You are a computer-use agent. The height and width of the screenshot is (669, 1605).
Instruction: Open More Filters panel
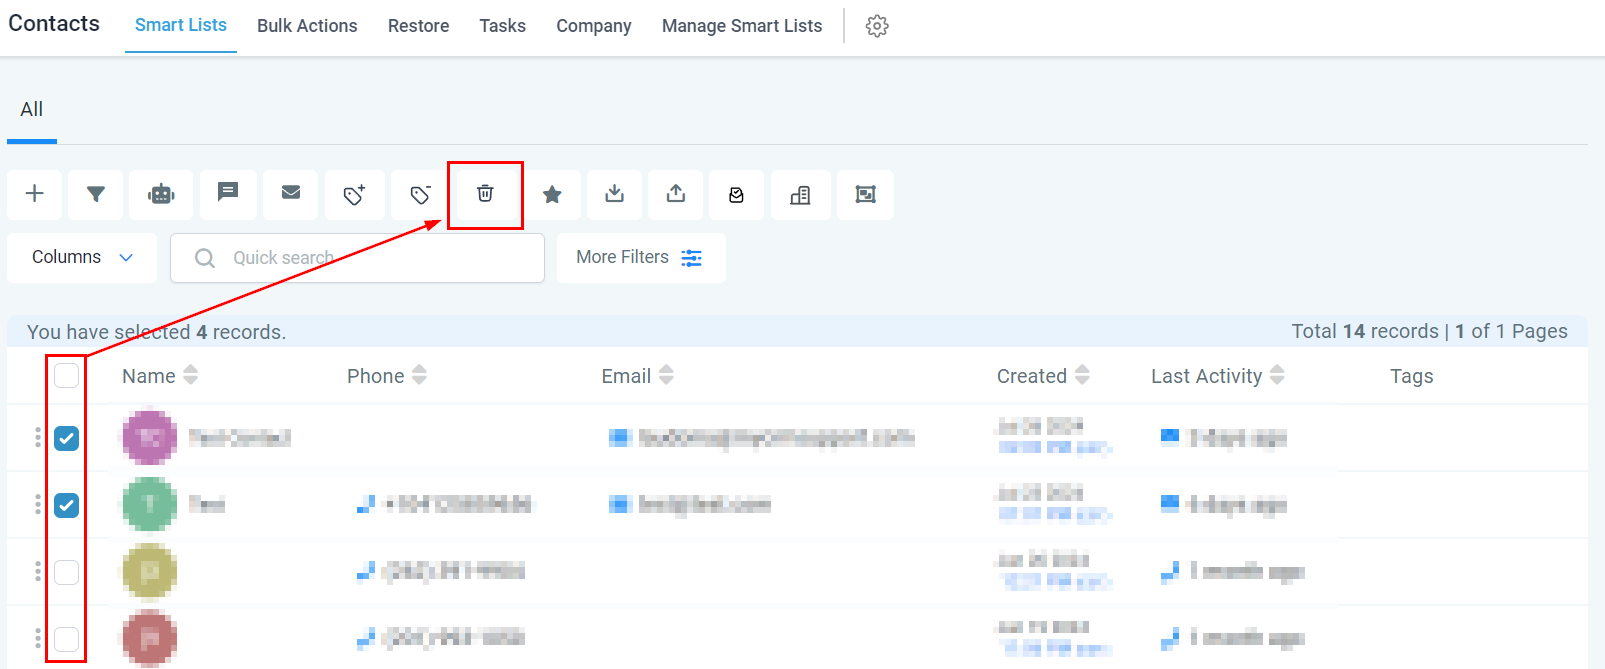pyautogui.click(x=640, y=257)
